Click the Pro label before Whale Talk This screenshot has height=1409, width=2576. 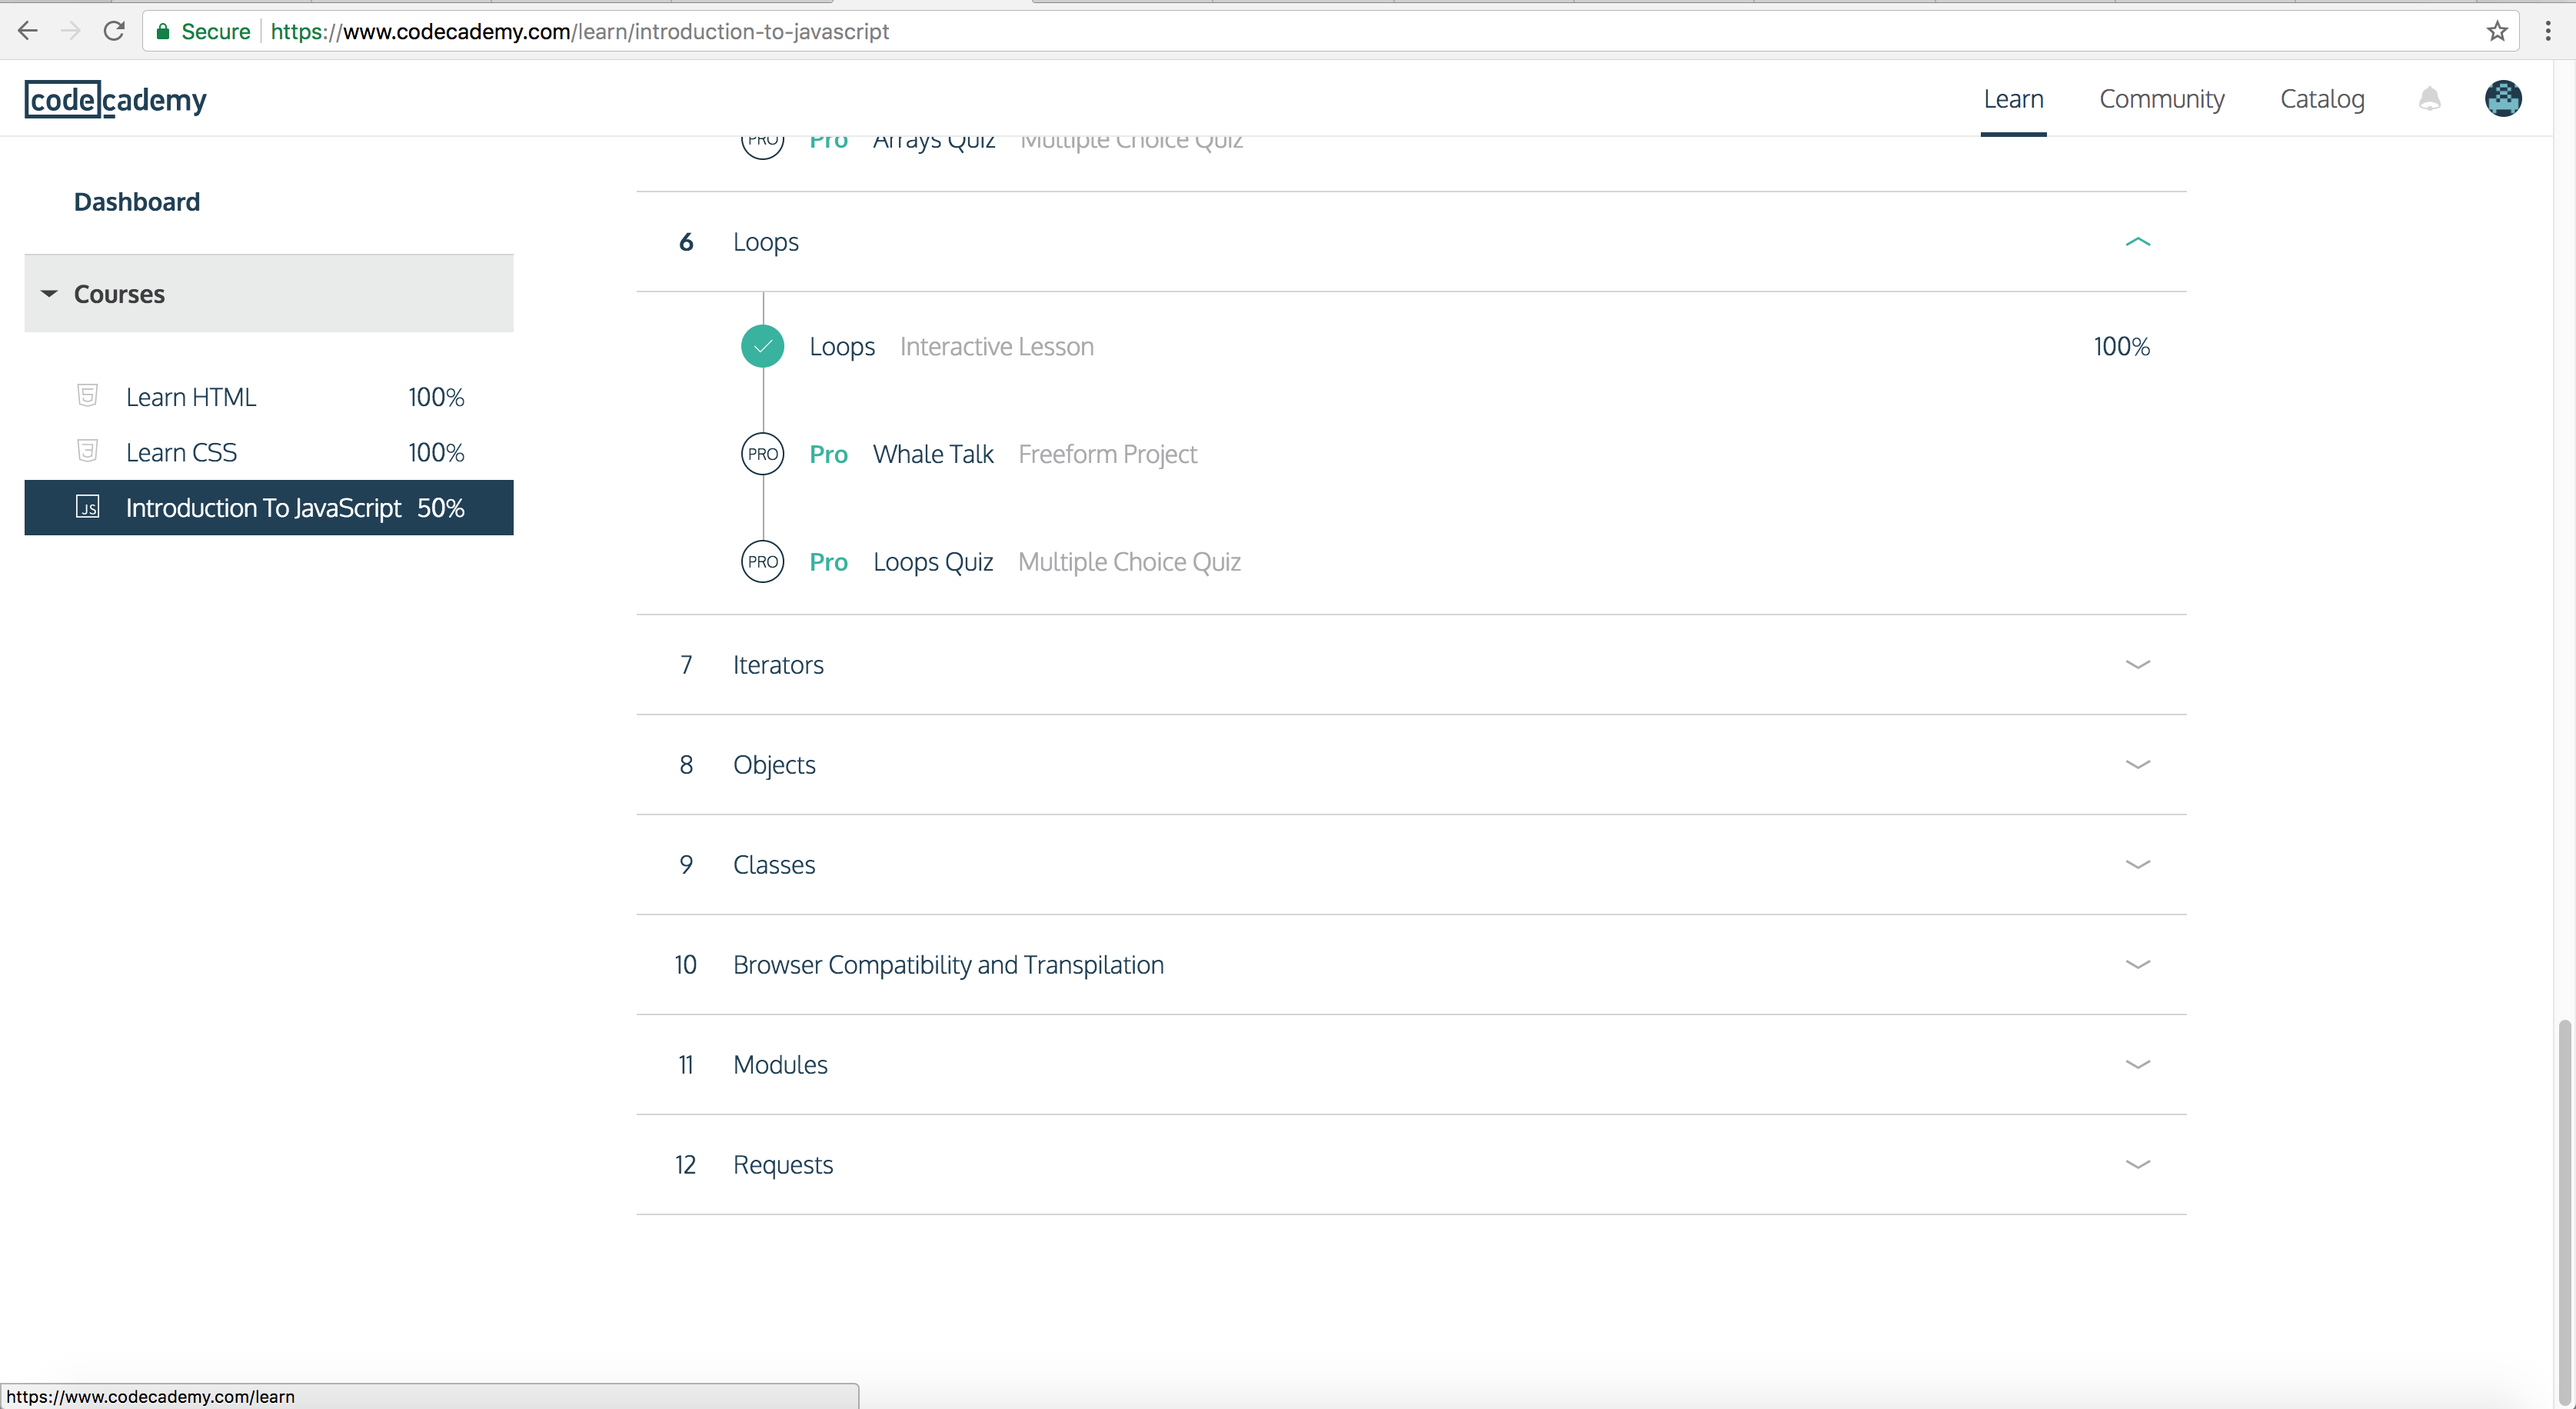coord(828,454)
